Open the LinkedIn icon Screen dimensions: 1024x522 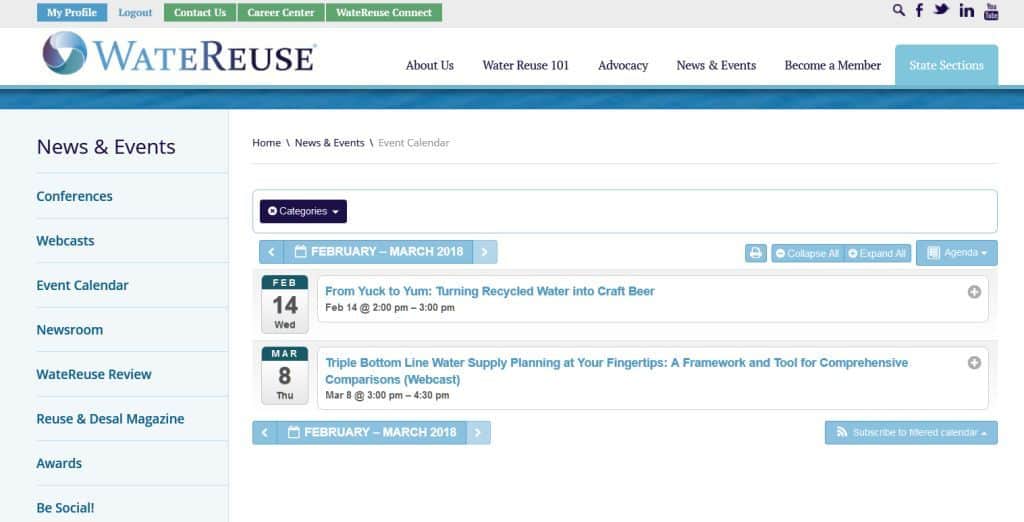pos(966,11)
